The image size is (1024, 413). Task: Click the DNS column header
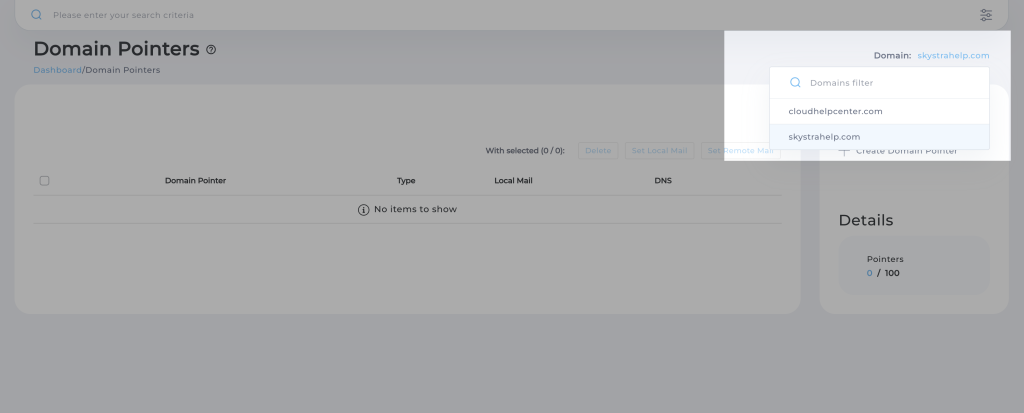click(663, 181)
